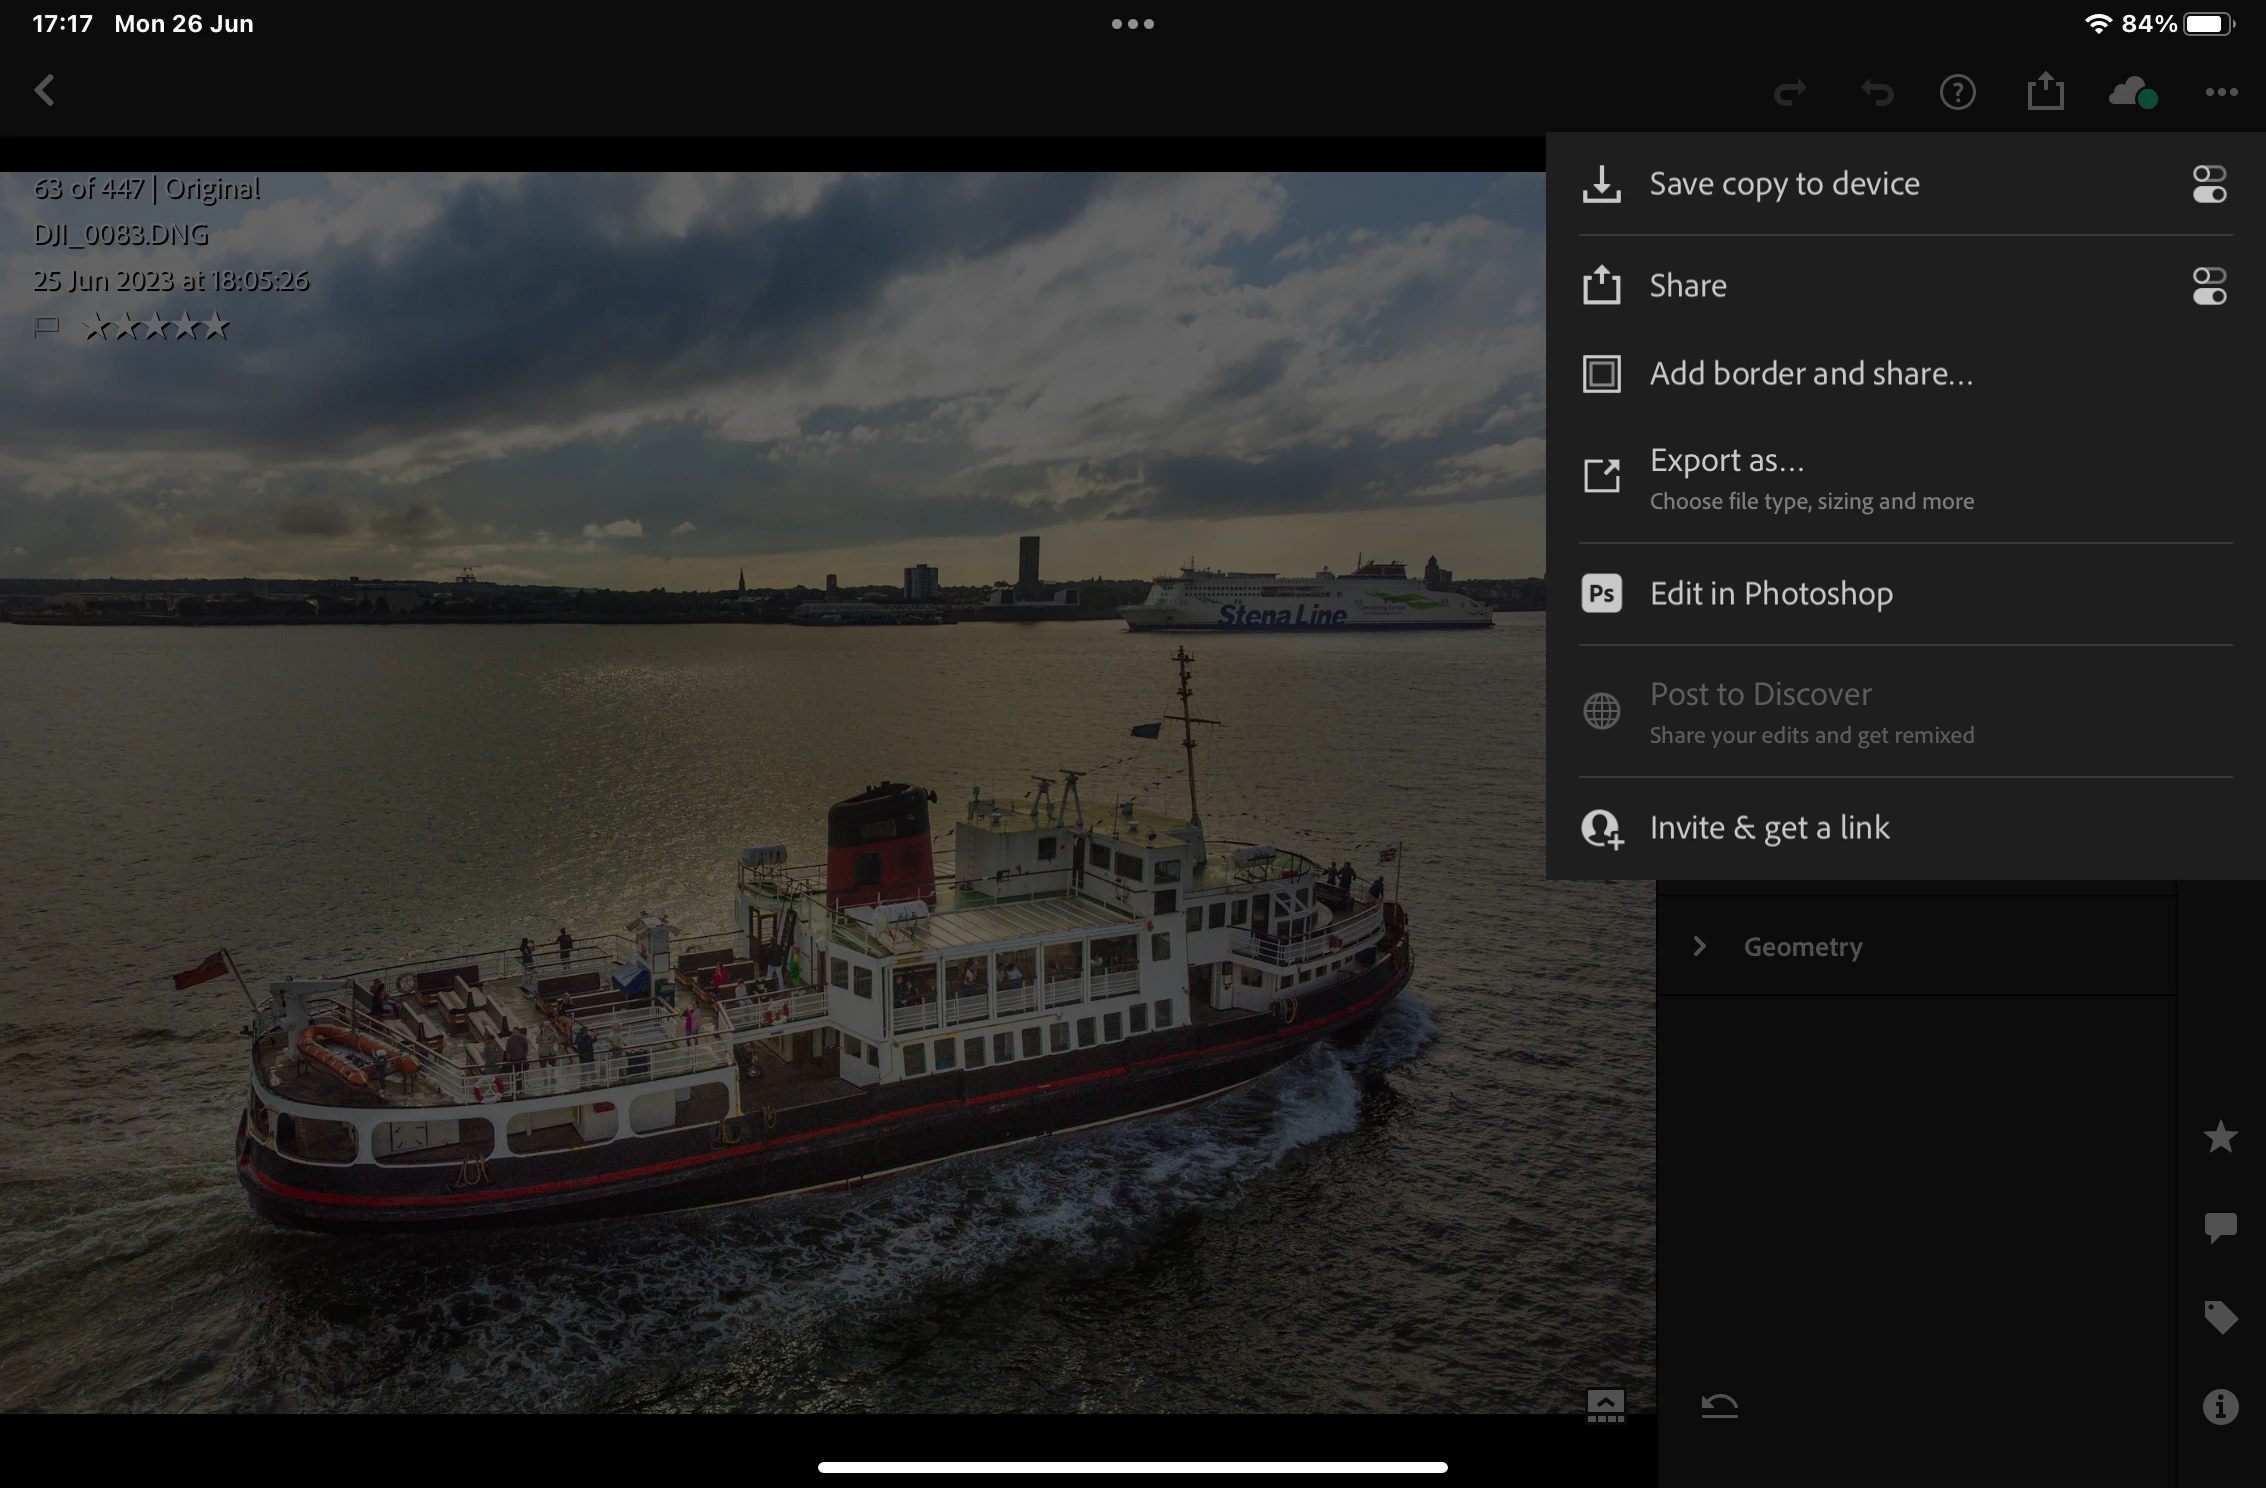The width and height of the screenshot is (2266, 1488).
Task: Click the reset edits arrow icon
Action: 1719,1407
